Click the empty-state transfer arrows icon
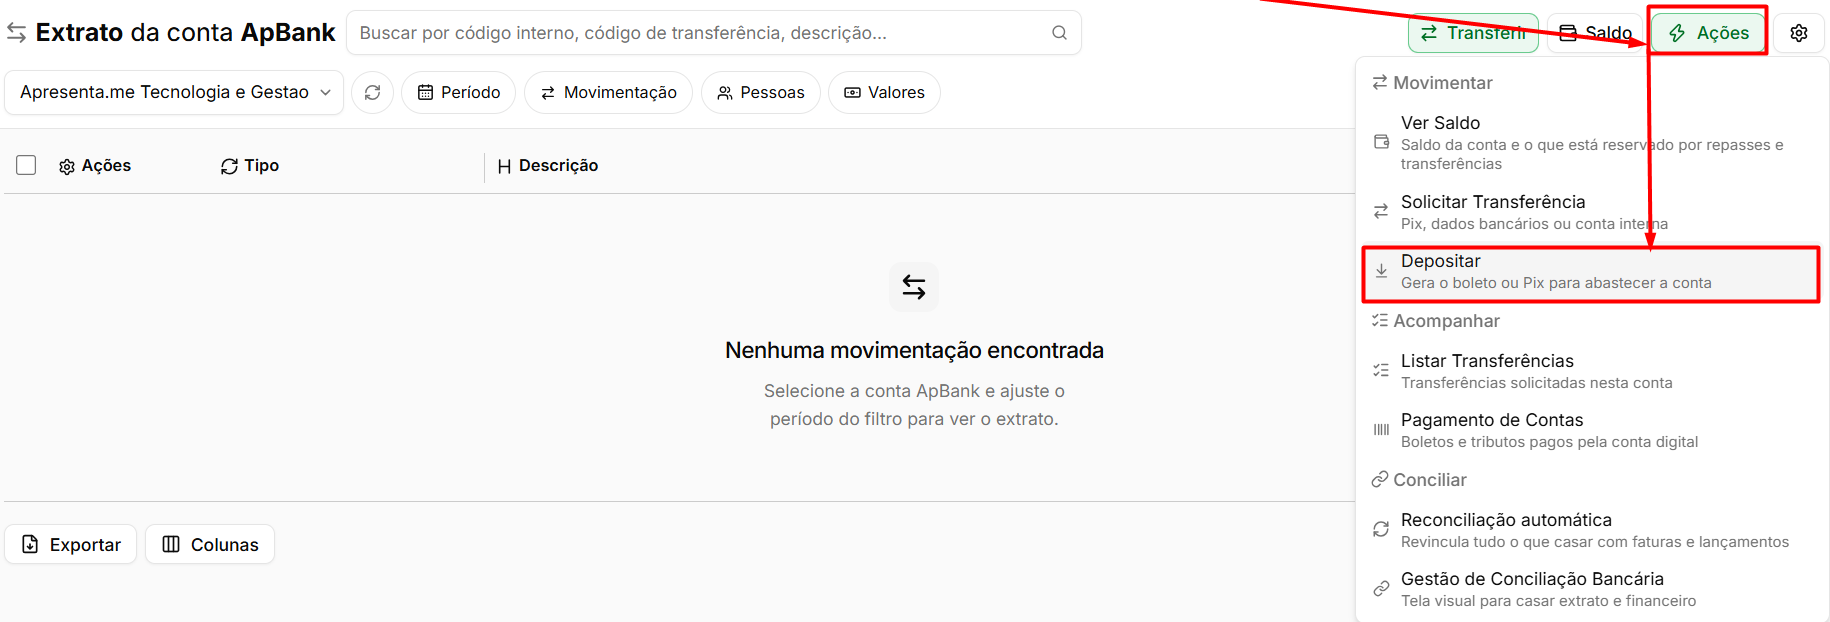The width and height of the screenshot is (1830, 622). 914,287
